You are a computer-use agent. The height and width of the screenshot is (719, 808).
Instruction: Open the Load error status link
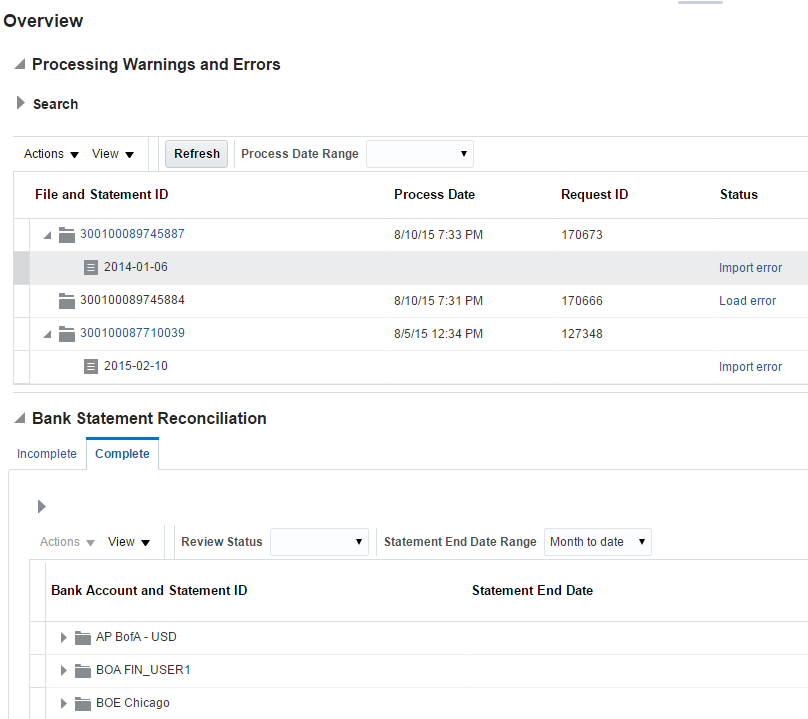[x=747, y=301]
